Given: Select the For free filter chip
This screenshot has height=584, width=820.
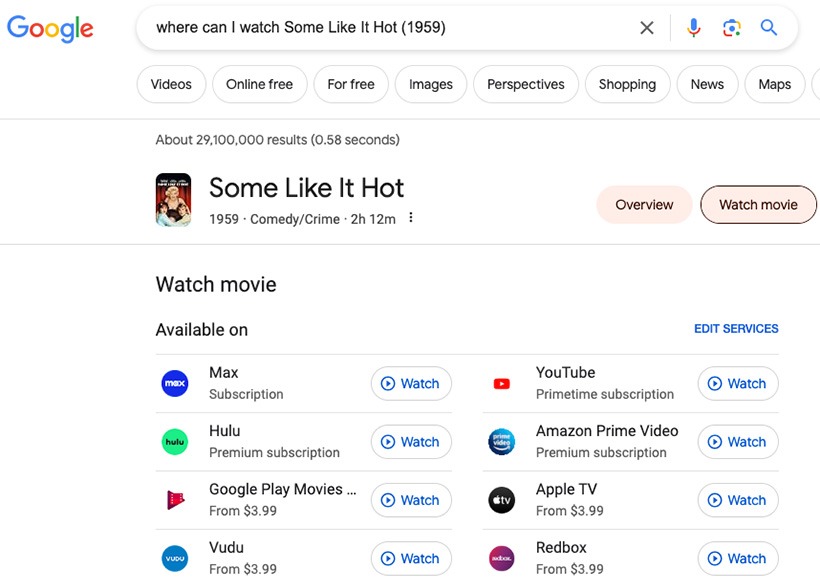Looking at the screenshot, I should [351, 84].
